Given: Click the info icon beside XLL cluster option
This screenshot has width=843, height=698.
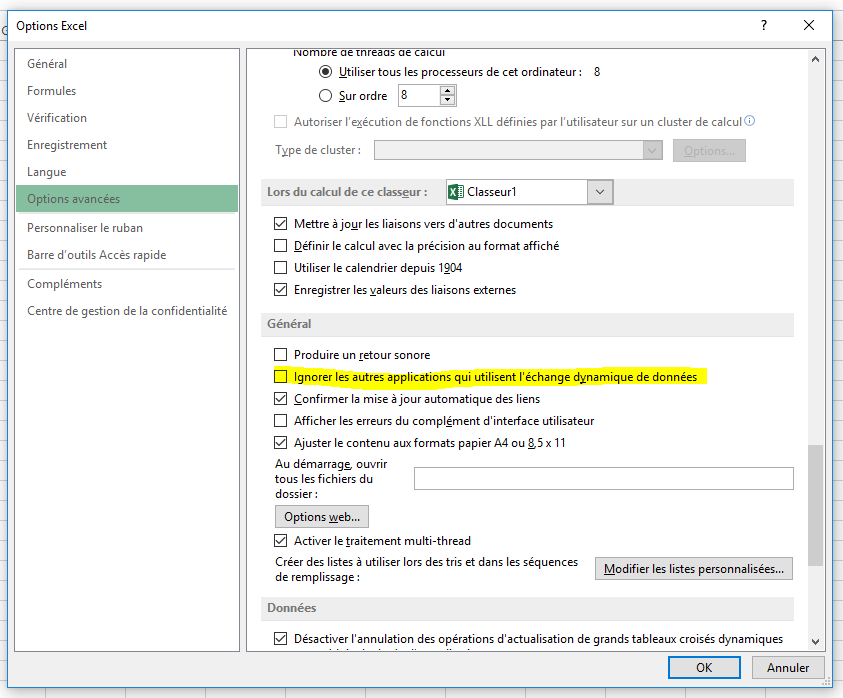Looking at the screenshot, I should point(749,121).
